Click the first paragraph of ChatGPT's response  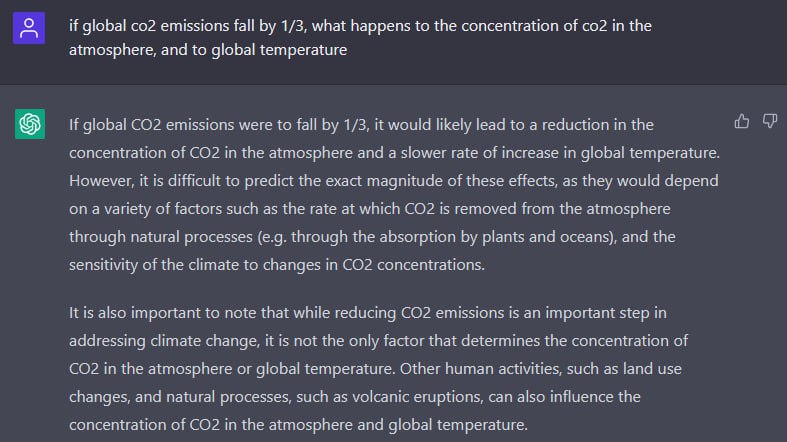pyautogui.click(x=395, y=194)
